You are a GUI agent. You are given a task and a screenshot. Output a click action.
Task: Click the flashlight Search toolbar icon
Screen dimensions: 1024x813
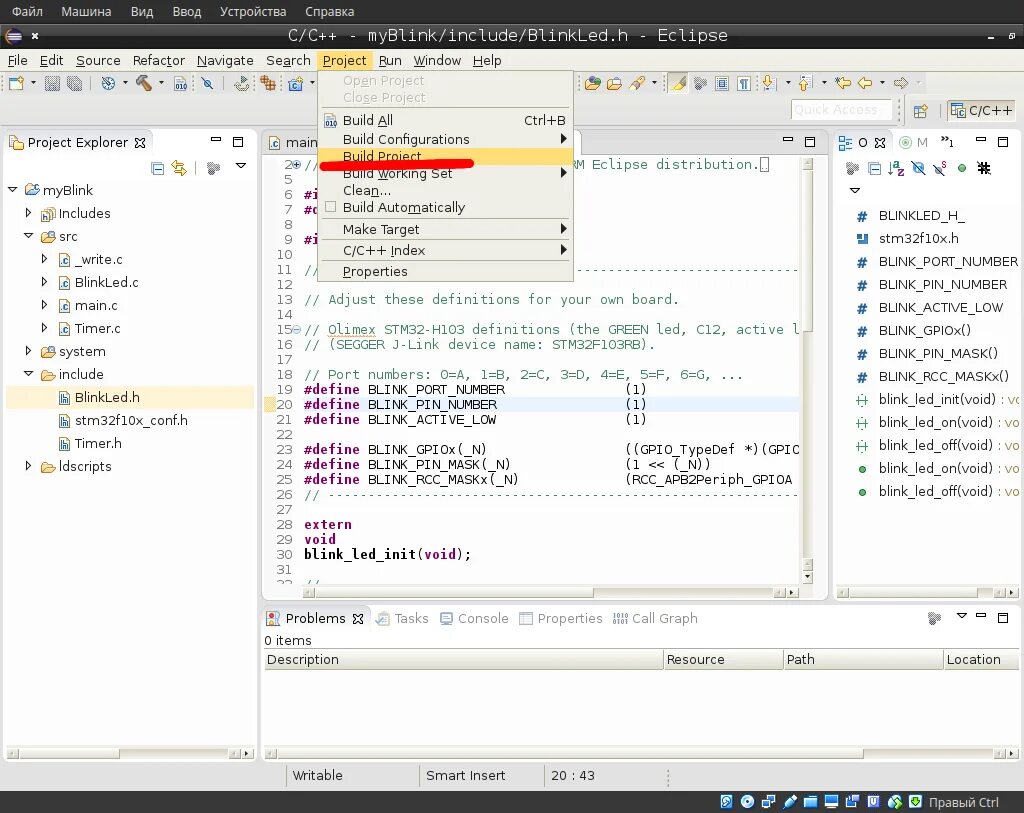click(637, 83)
